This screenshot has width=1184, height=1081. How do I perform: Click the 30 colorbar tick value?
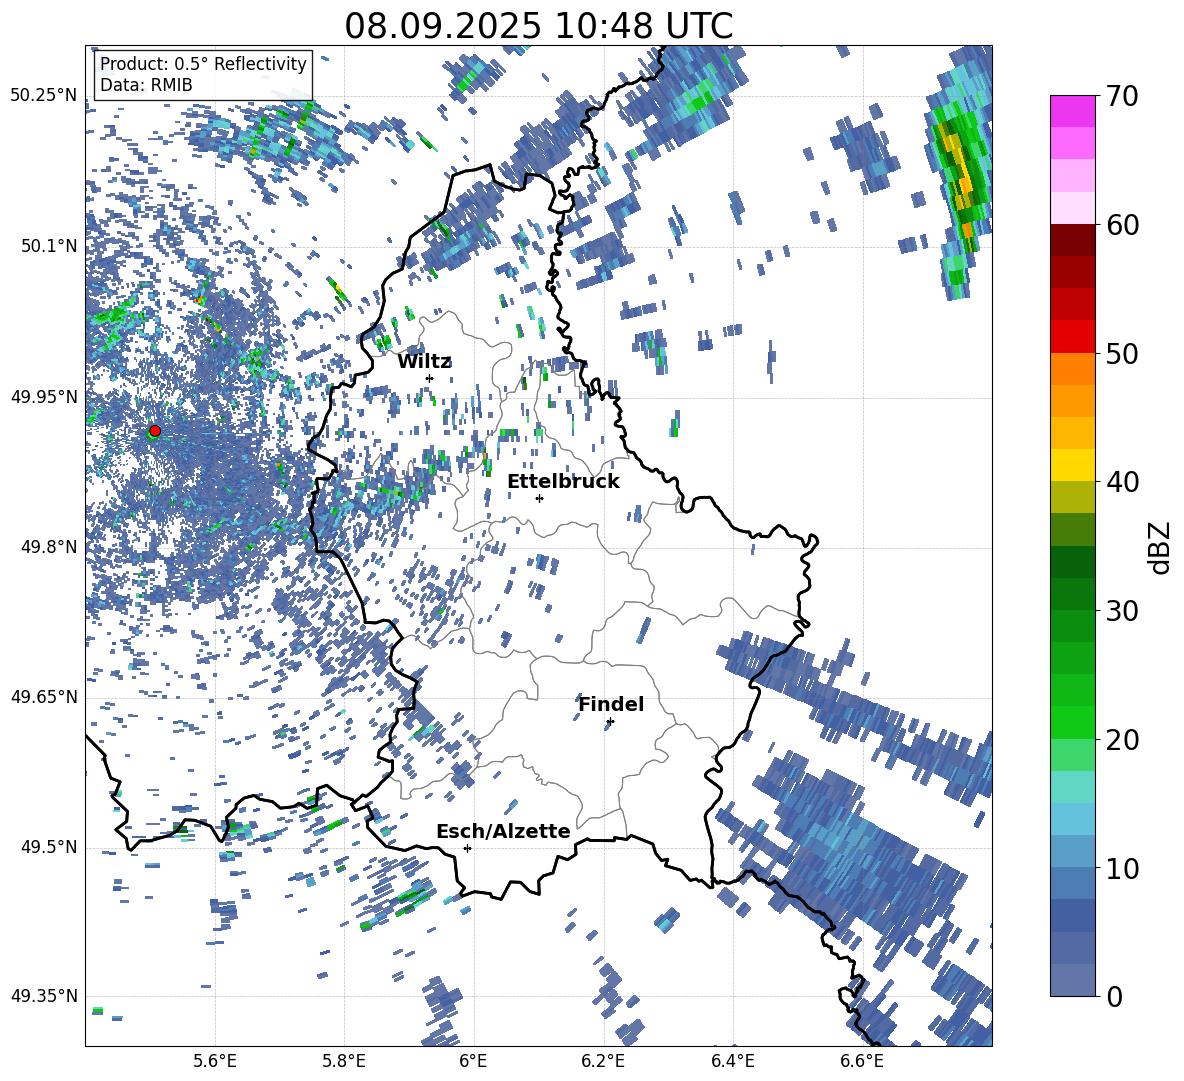click(x=1122, y=611)
